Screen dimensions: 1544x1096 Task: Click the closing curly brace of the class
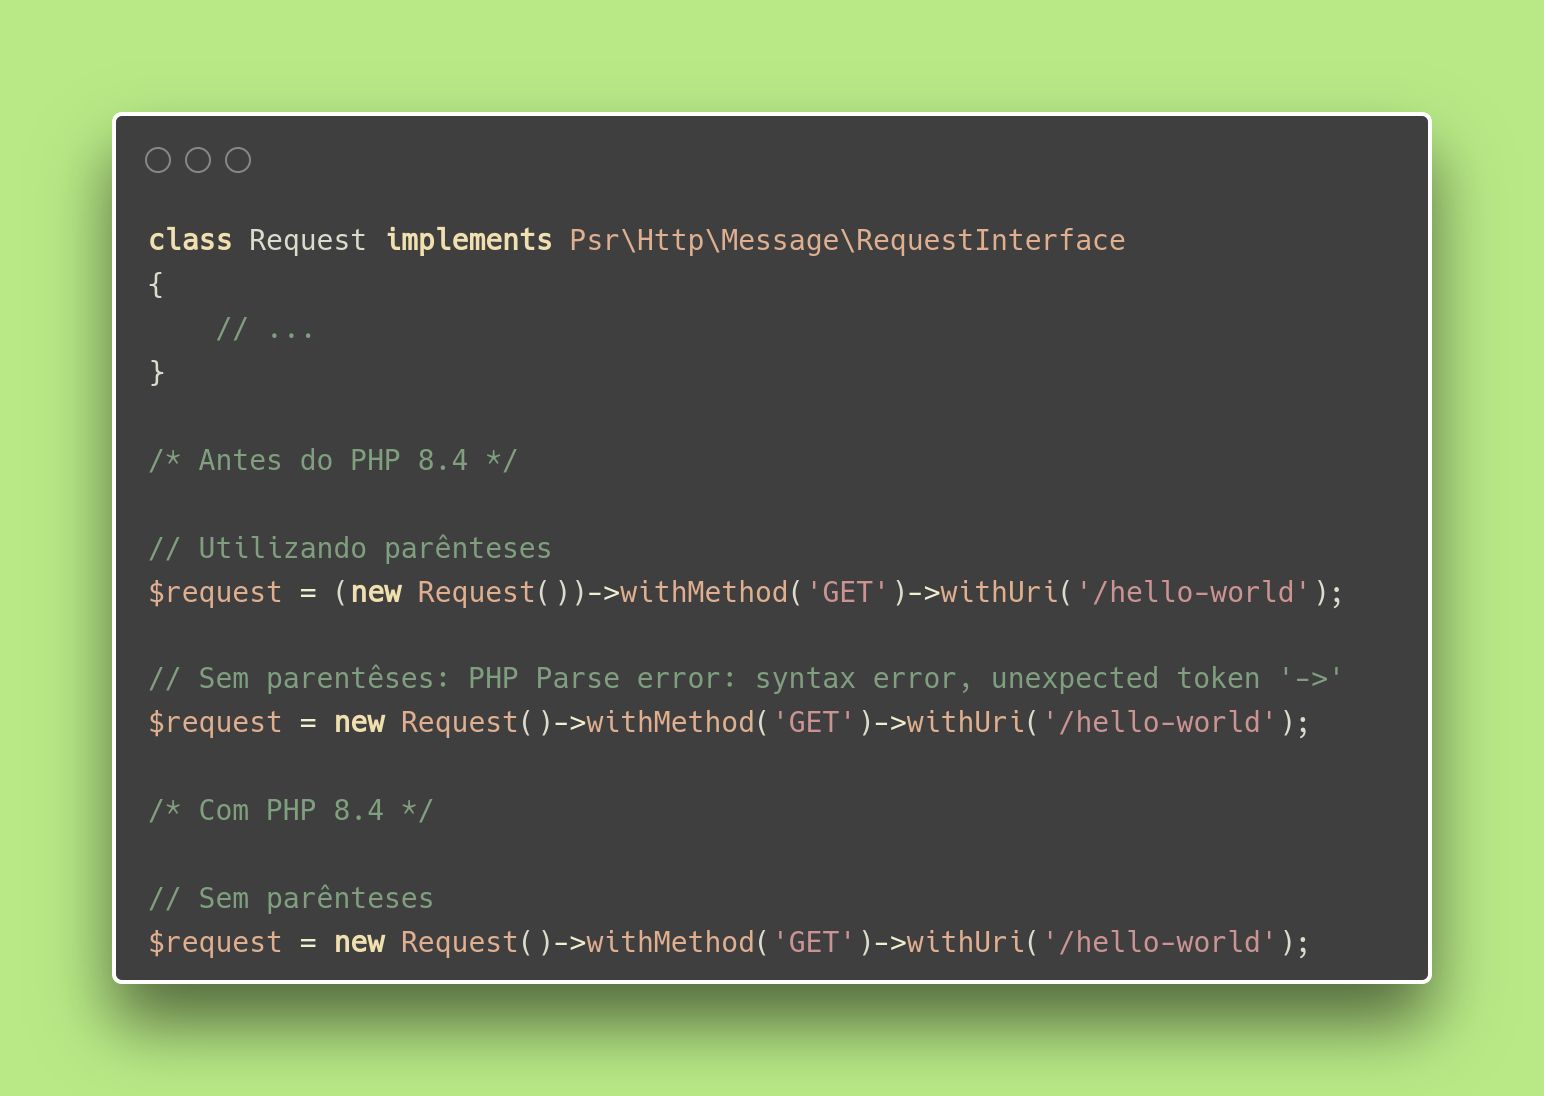(156, 373)
